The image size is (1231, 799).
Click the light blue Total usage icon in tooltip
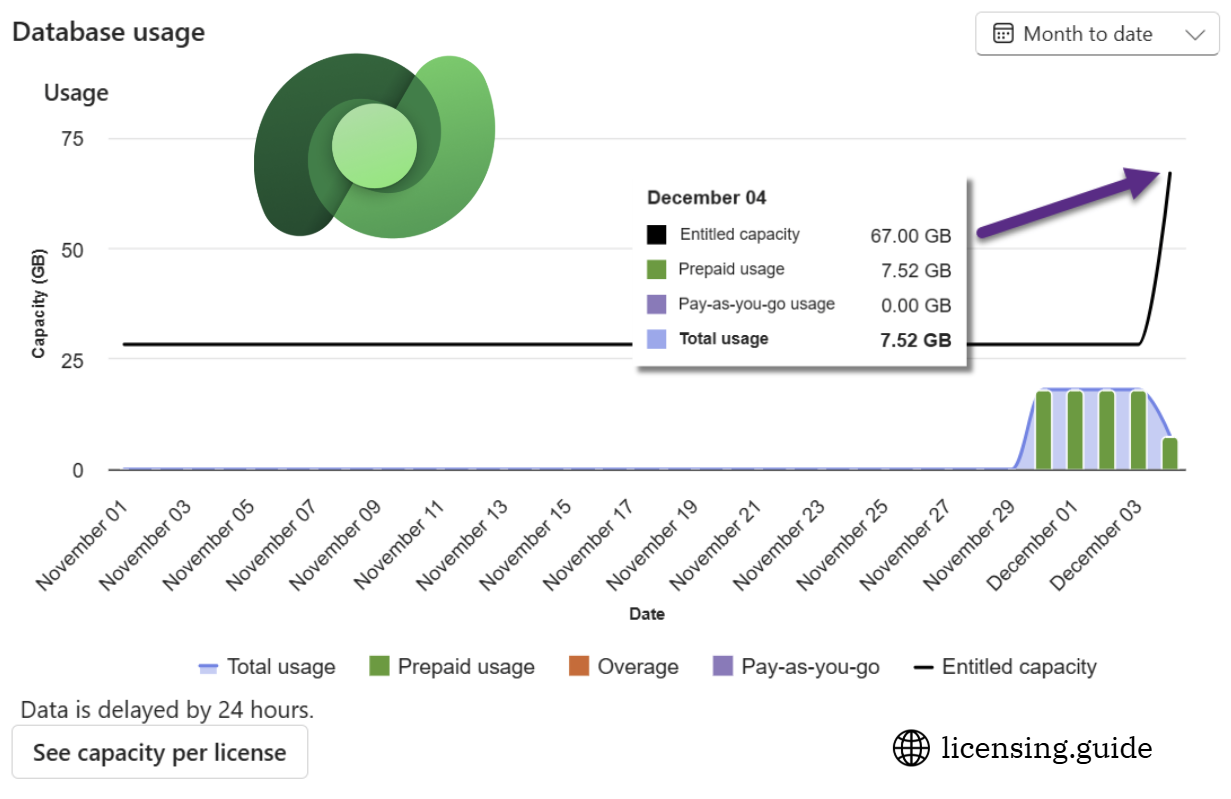coord(656,338)
